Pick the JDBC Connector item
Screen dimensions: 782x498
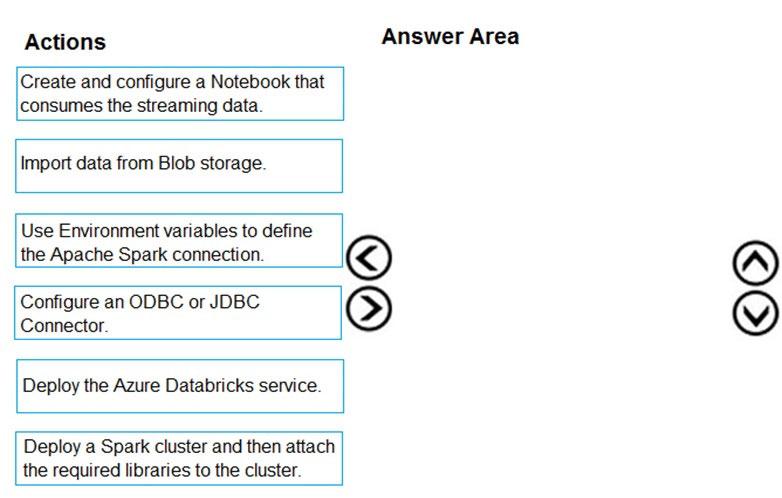point(178,313)
